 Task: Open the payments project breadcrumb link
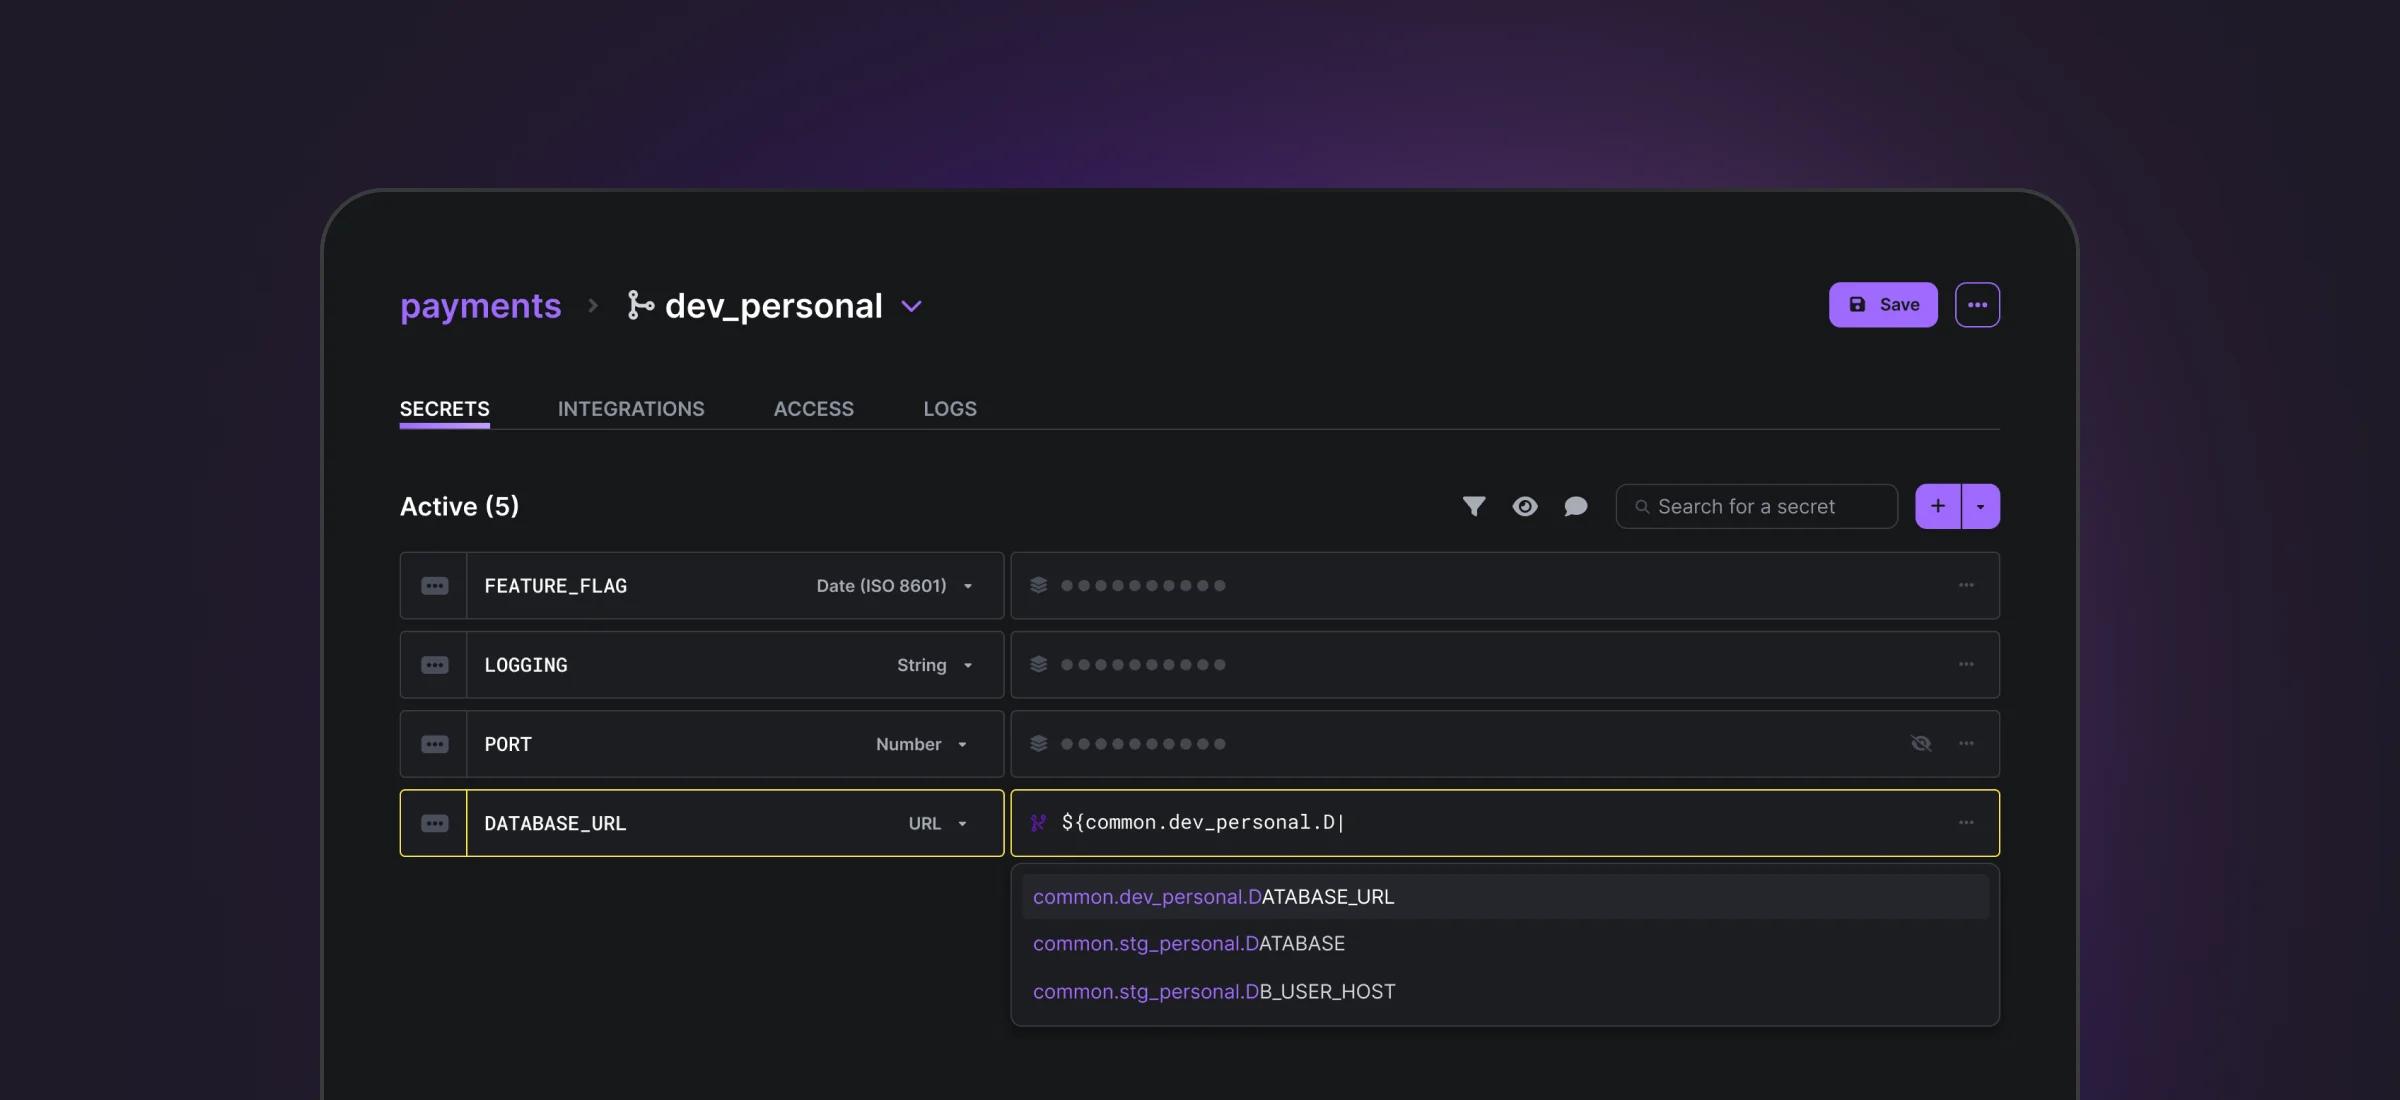point(480,306)
